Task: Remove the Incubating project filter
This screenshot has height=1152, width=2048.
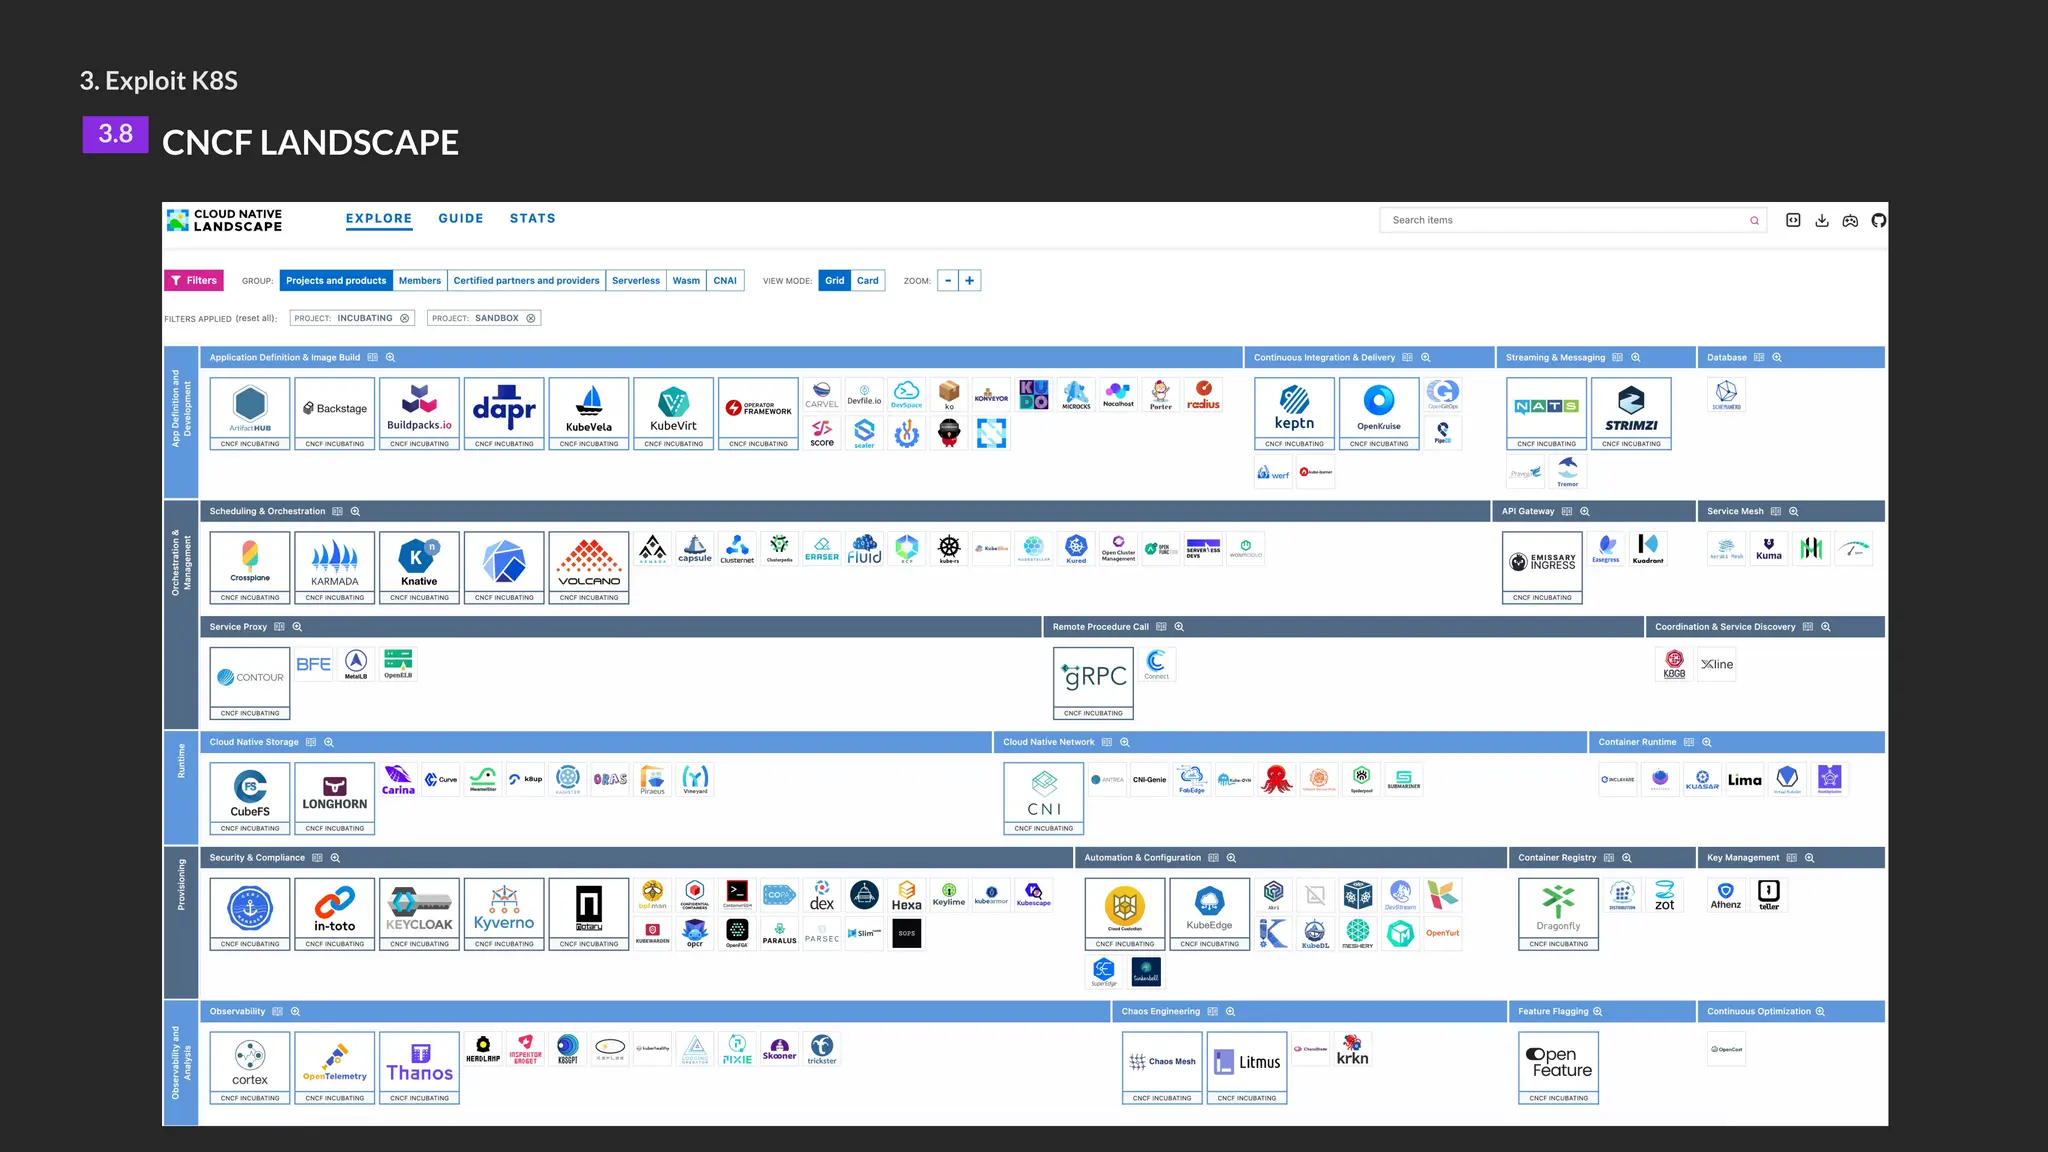Action: pos(405,318)
